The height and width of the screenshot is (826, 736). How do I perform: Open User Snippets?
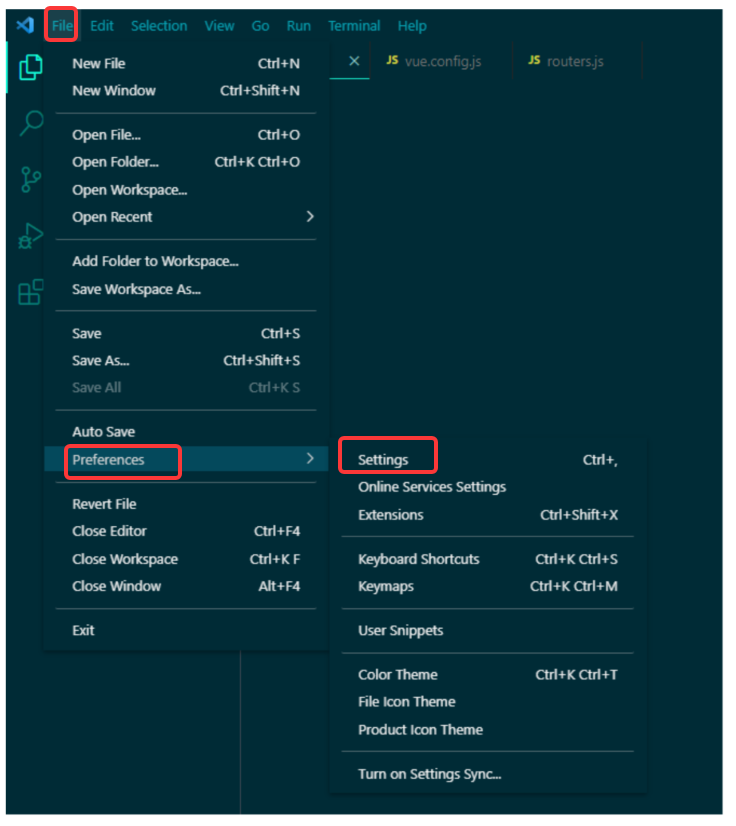point(399,630)
